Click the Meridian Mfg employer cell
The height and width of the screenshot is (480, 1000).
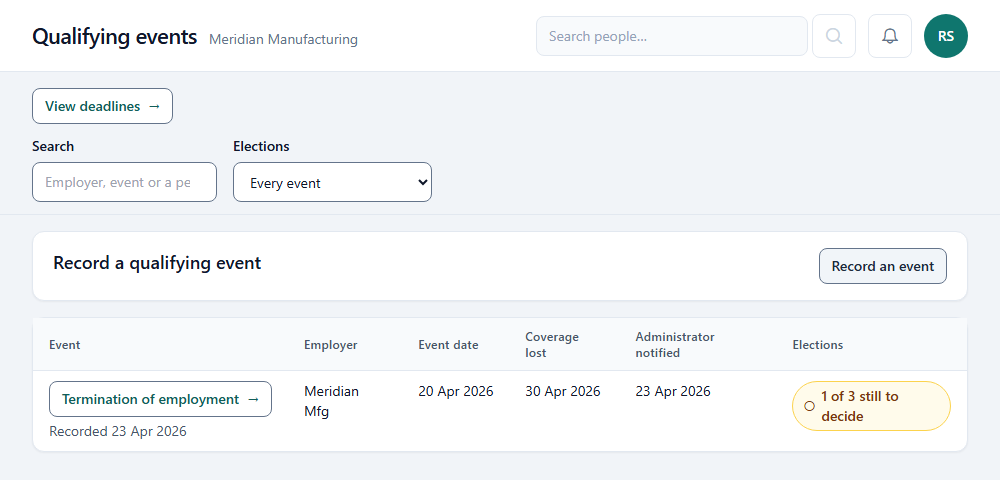click(x=332, y=401)
